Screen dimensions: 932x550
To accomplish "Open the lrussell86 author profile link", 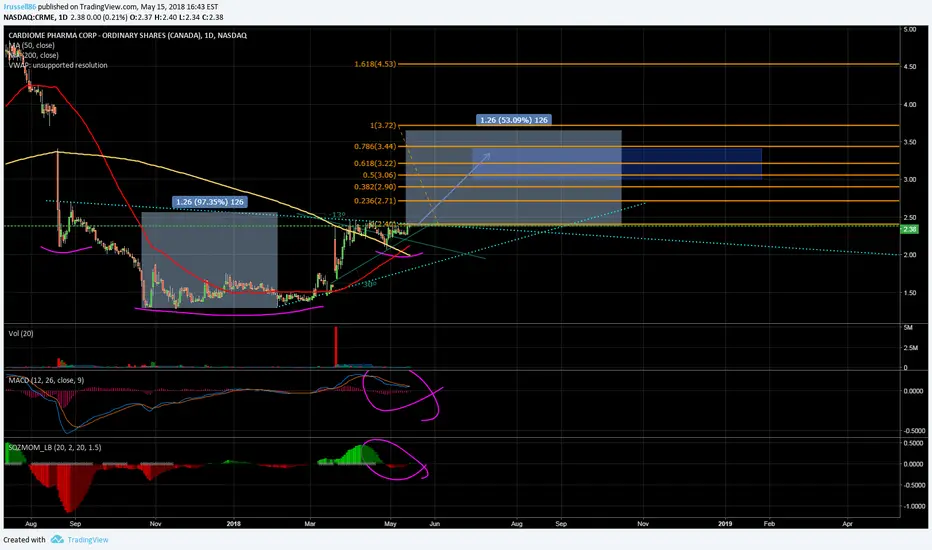I will point(20,7).
